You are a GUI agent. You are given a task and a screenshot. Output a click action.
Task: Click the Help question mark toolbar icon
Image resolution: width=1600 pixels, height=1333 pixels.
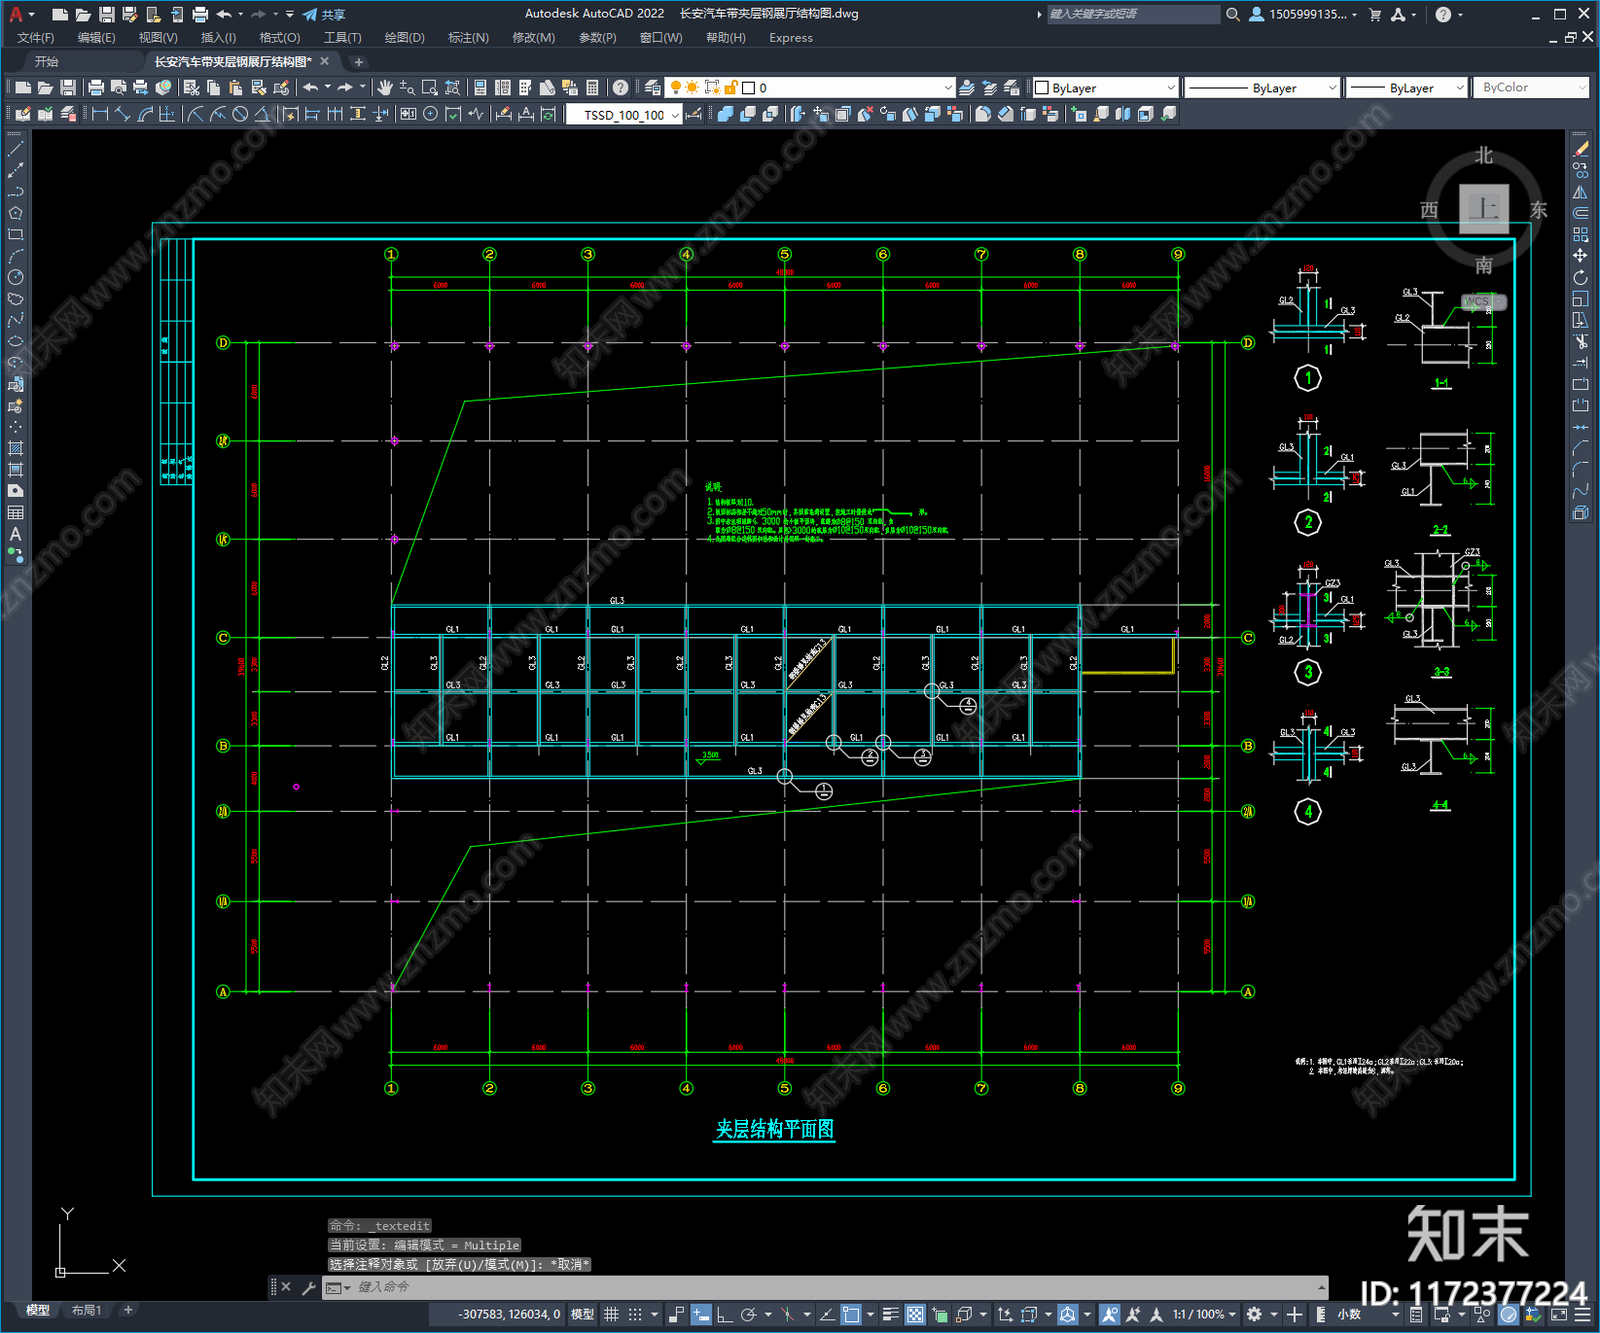[620, 88]
